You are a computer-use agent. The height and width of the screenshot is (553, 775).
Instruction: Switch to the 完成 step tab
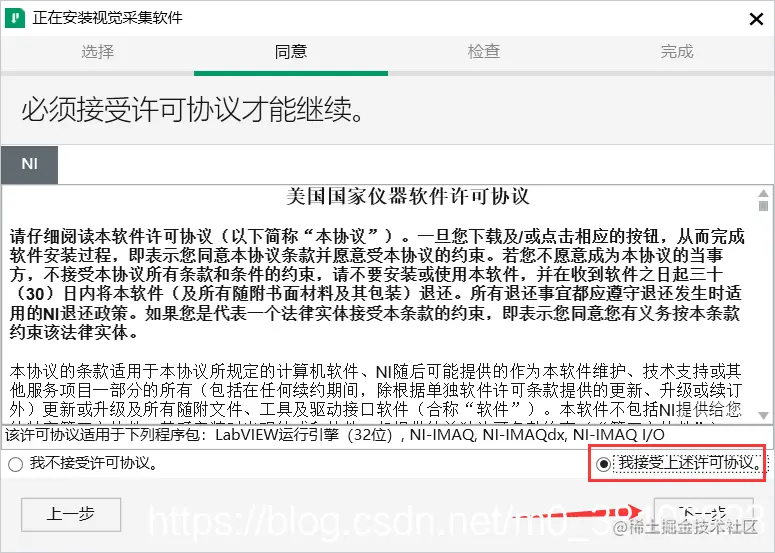tap(677, 52)
